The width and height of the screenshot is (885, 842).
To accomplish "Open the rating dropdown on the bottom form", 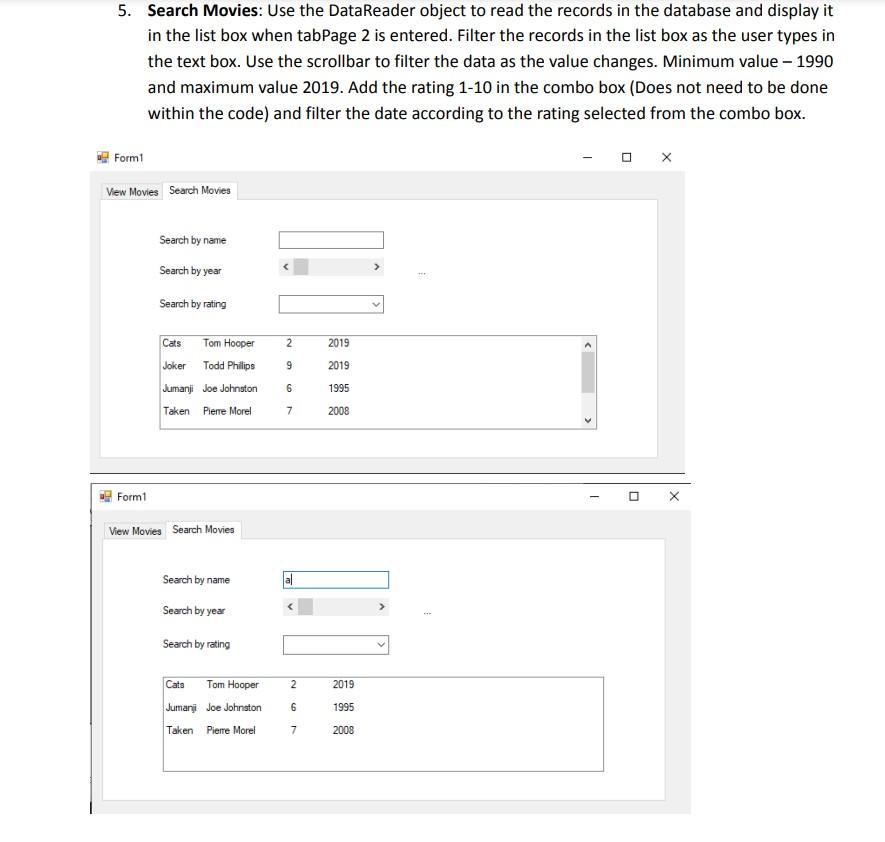I will point(379,644).
